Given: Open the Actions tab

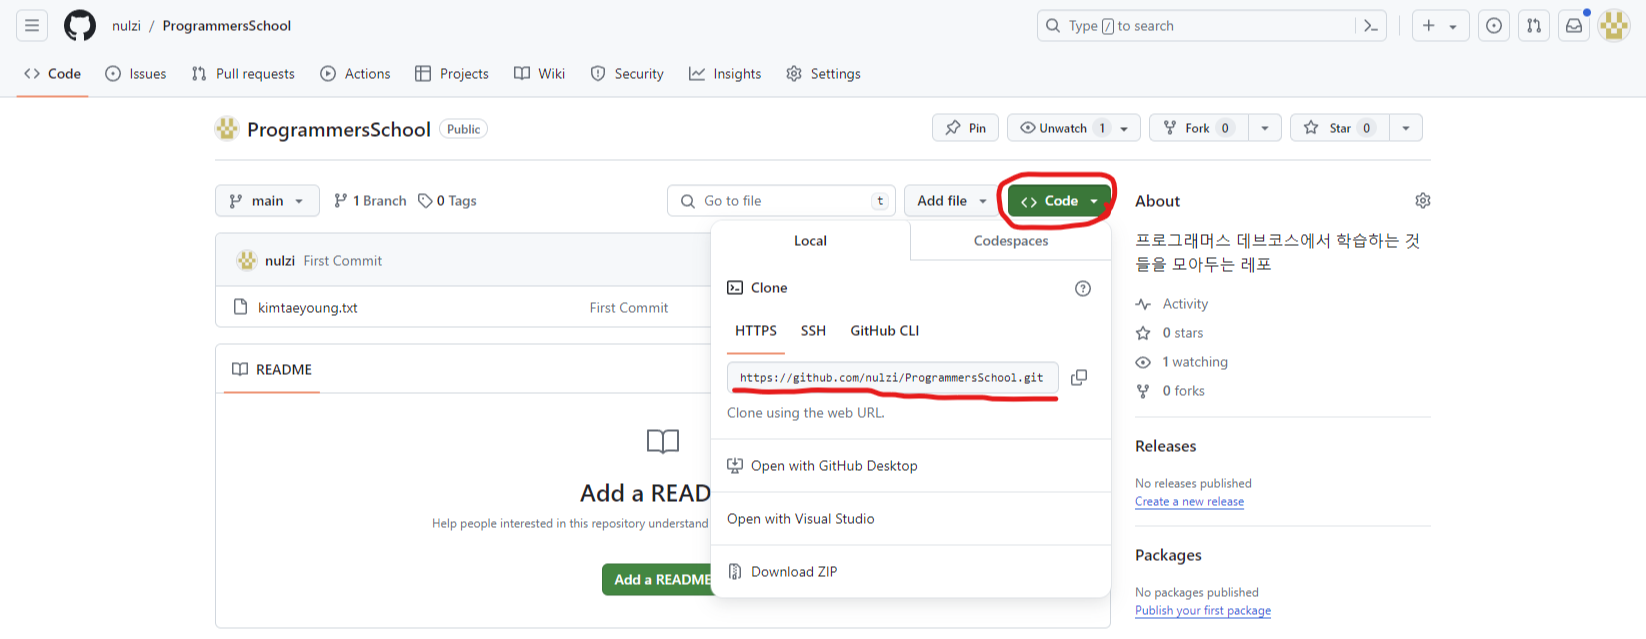Looking at the screenshot, I should coord(355,74).
